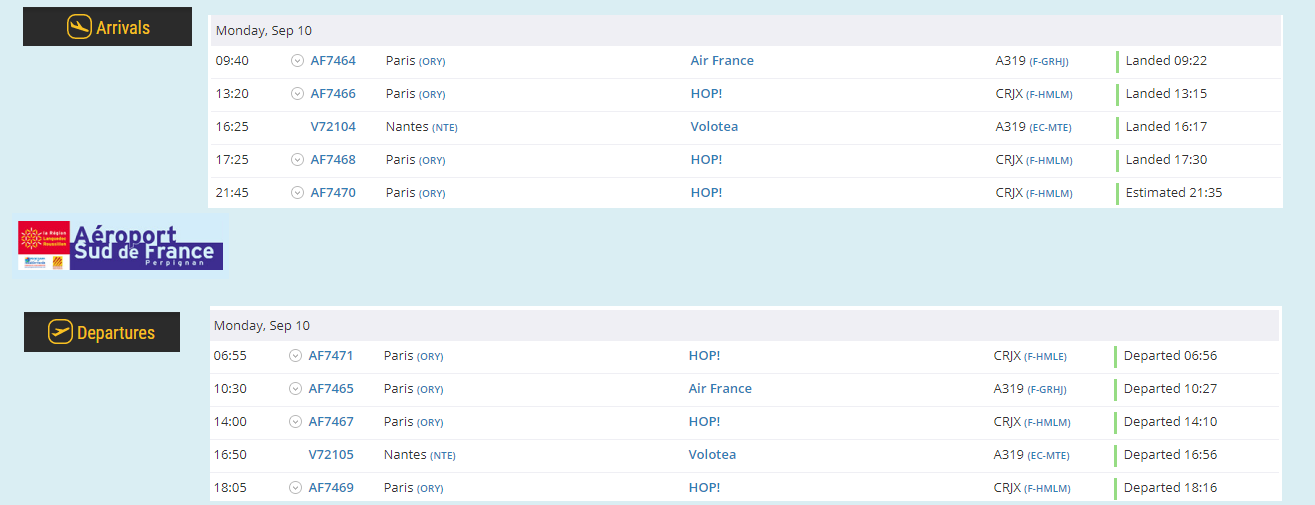Click the Arrivals plane icon
Viewport: 1315px width, 505px height.
[79, 27]
